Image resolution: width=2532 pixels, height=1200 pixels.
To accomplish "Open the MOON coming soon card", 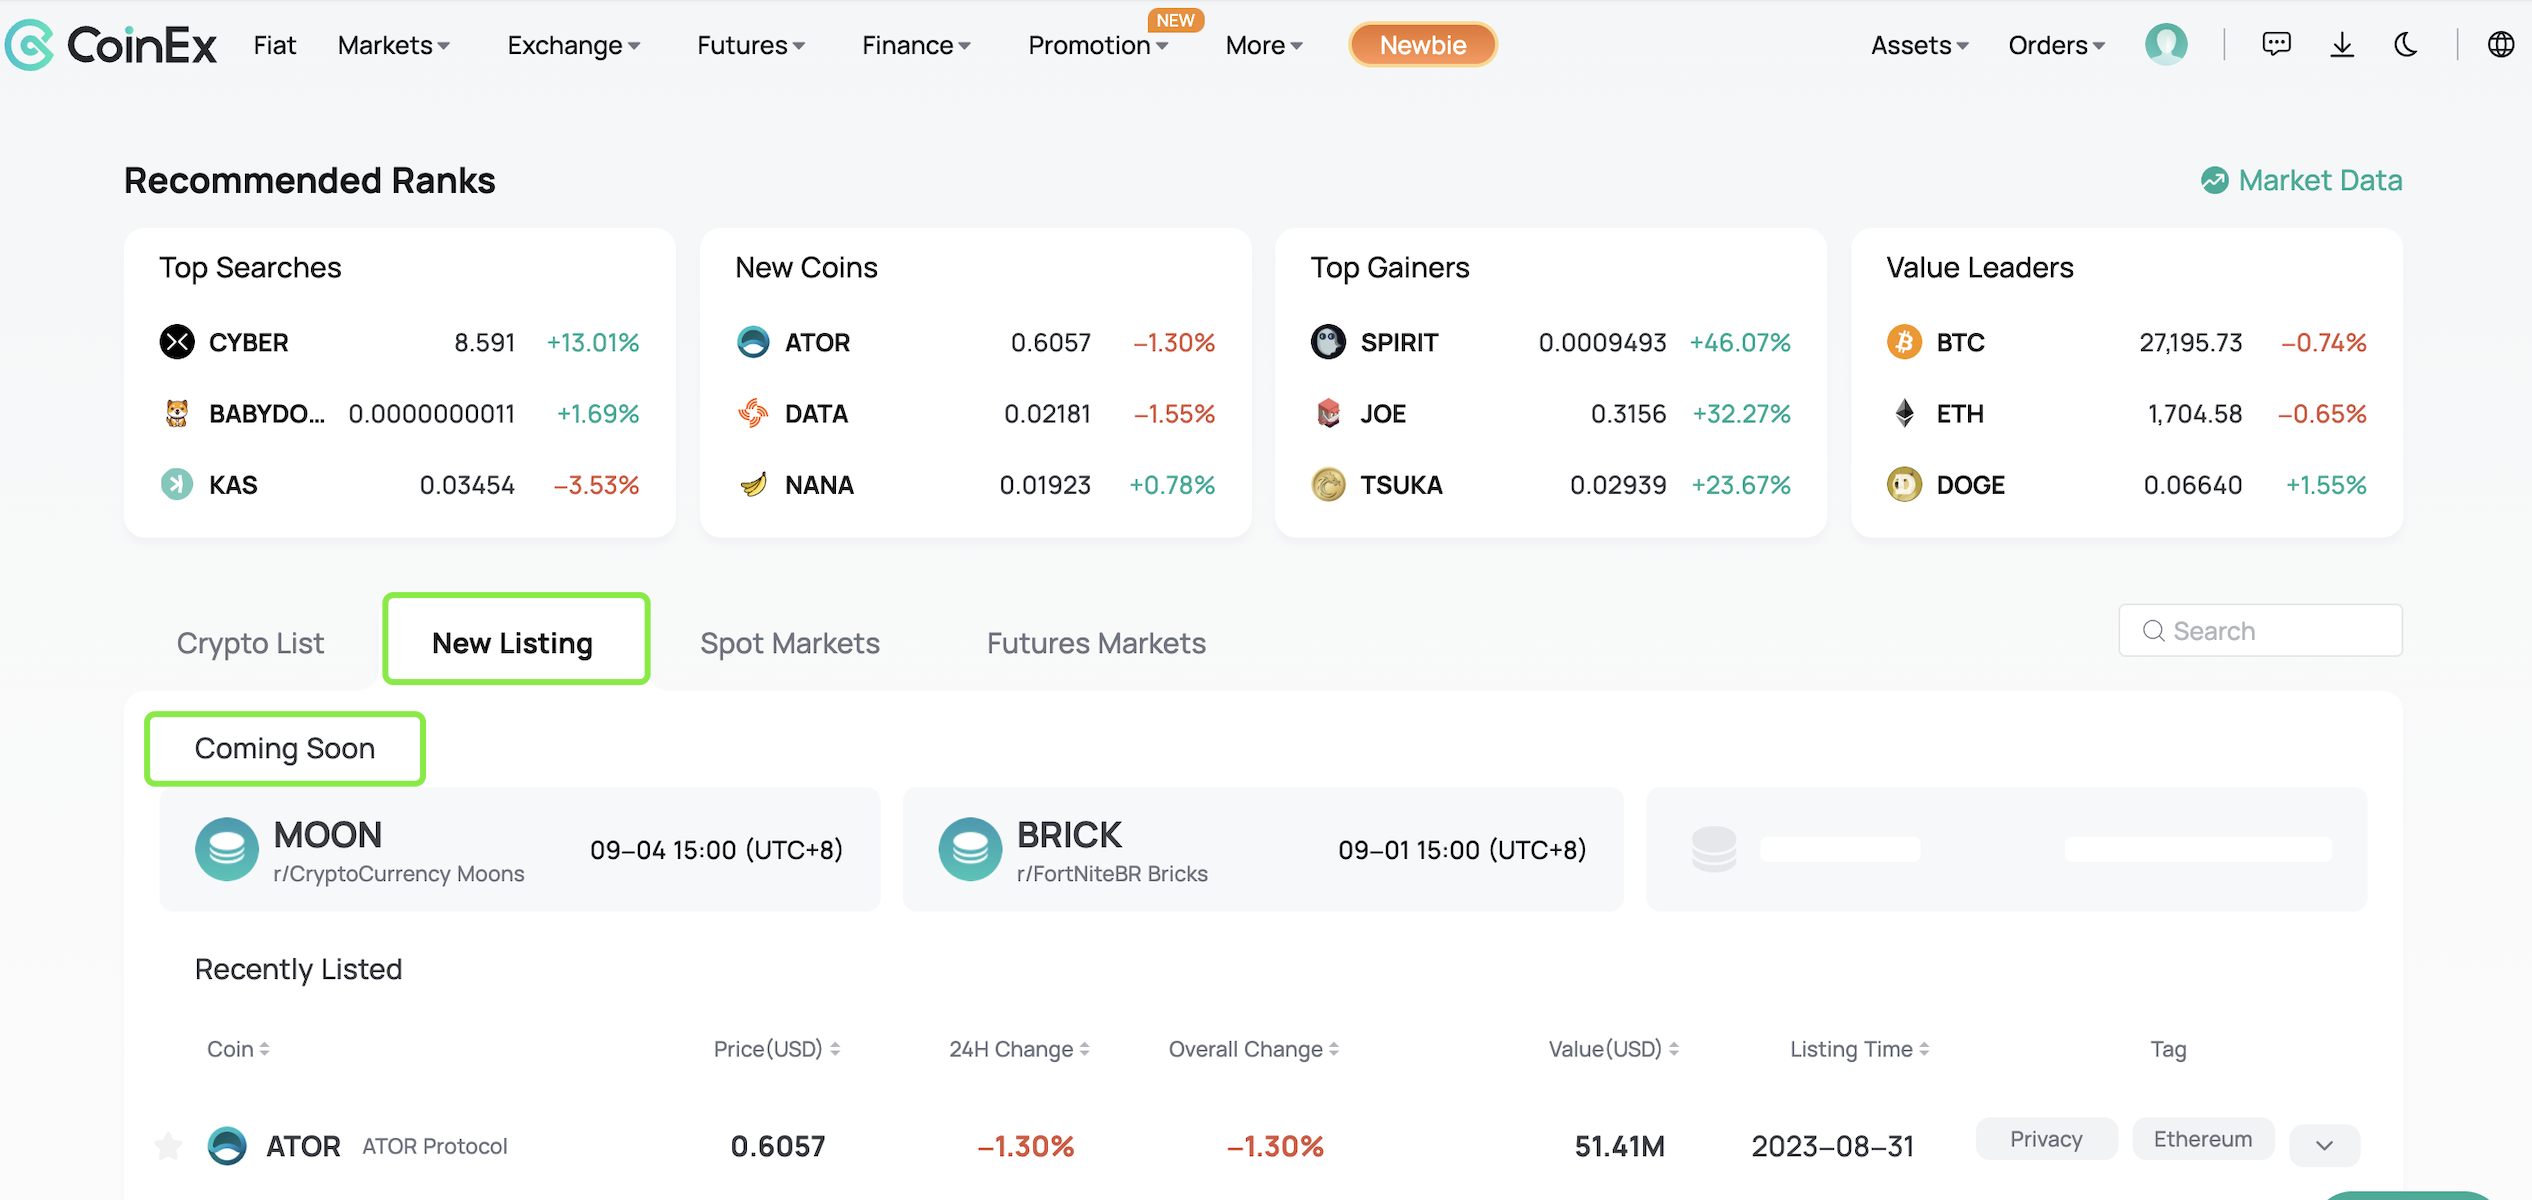I will pos(520,849).
